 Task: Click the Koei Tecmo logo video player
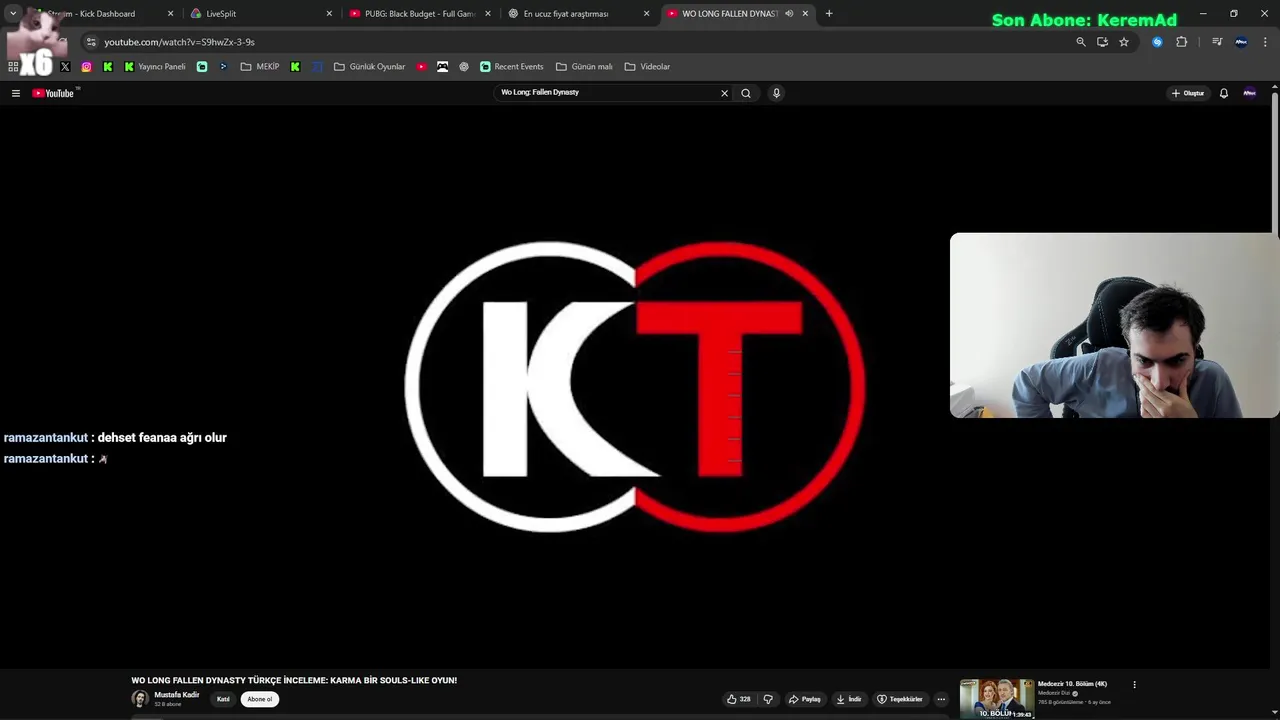coord(635,387)
